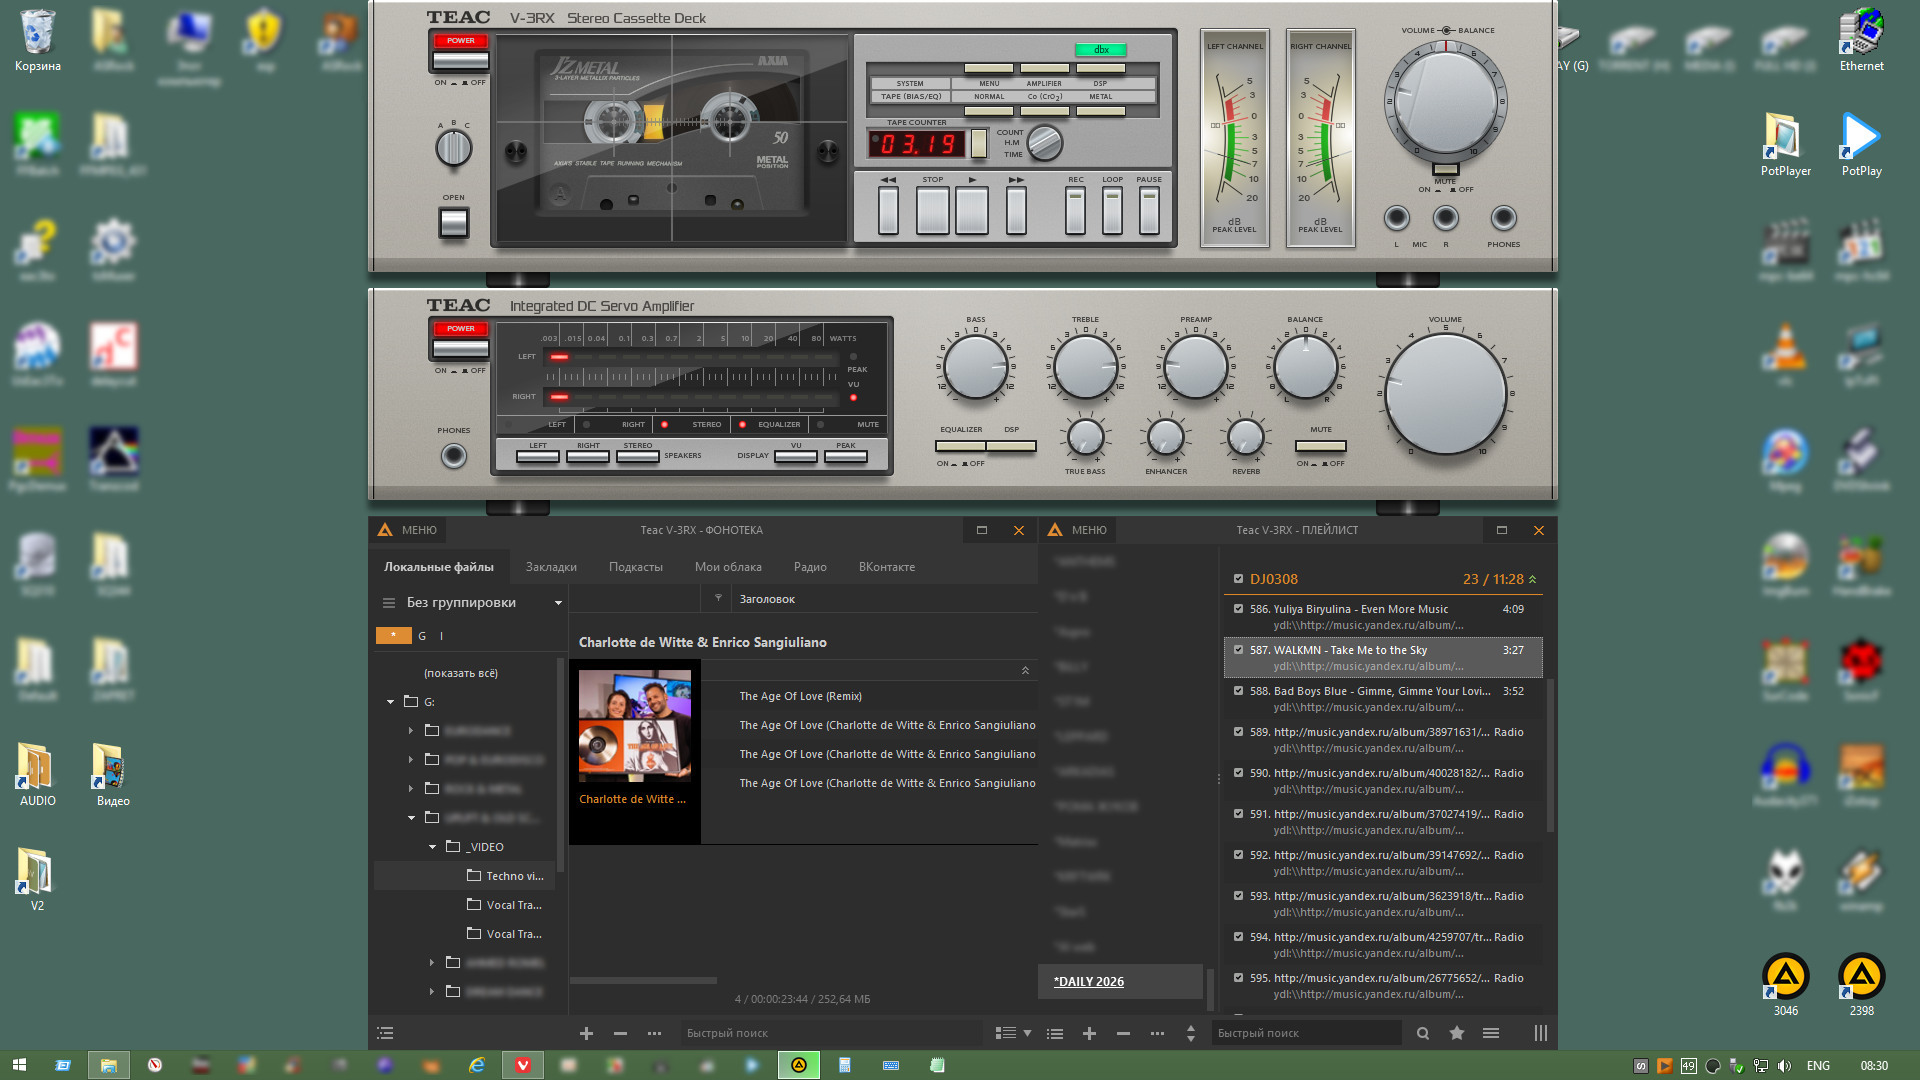Viewport: 1920px width, 1080px height.
Task: Click the rewind button on deck
Action: point(888,210)
